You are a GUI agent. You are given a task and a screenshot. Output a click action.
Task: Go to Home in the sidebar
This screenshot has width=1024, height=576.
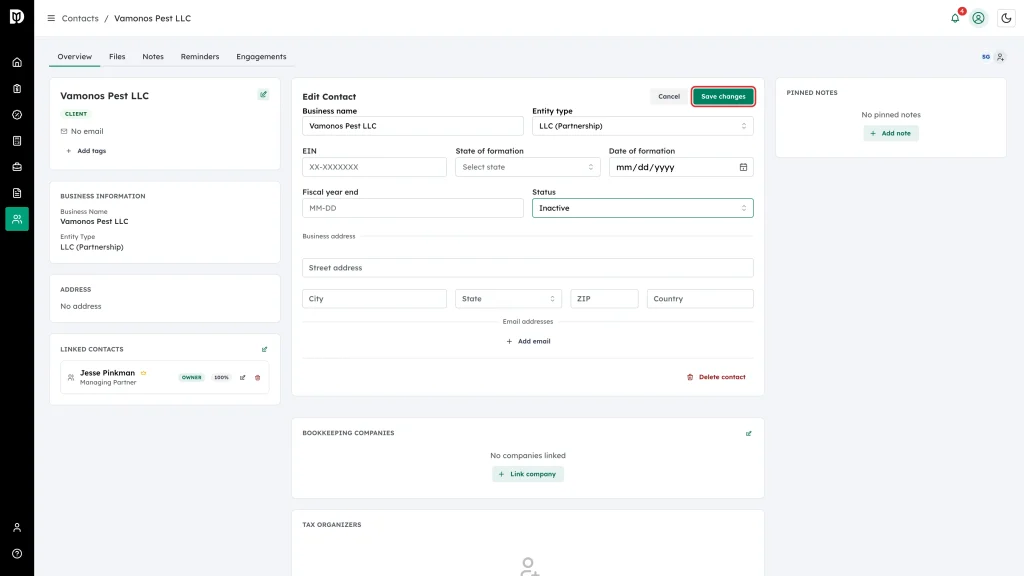click(17, 63)
